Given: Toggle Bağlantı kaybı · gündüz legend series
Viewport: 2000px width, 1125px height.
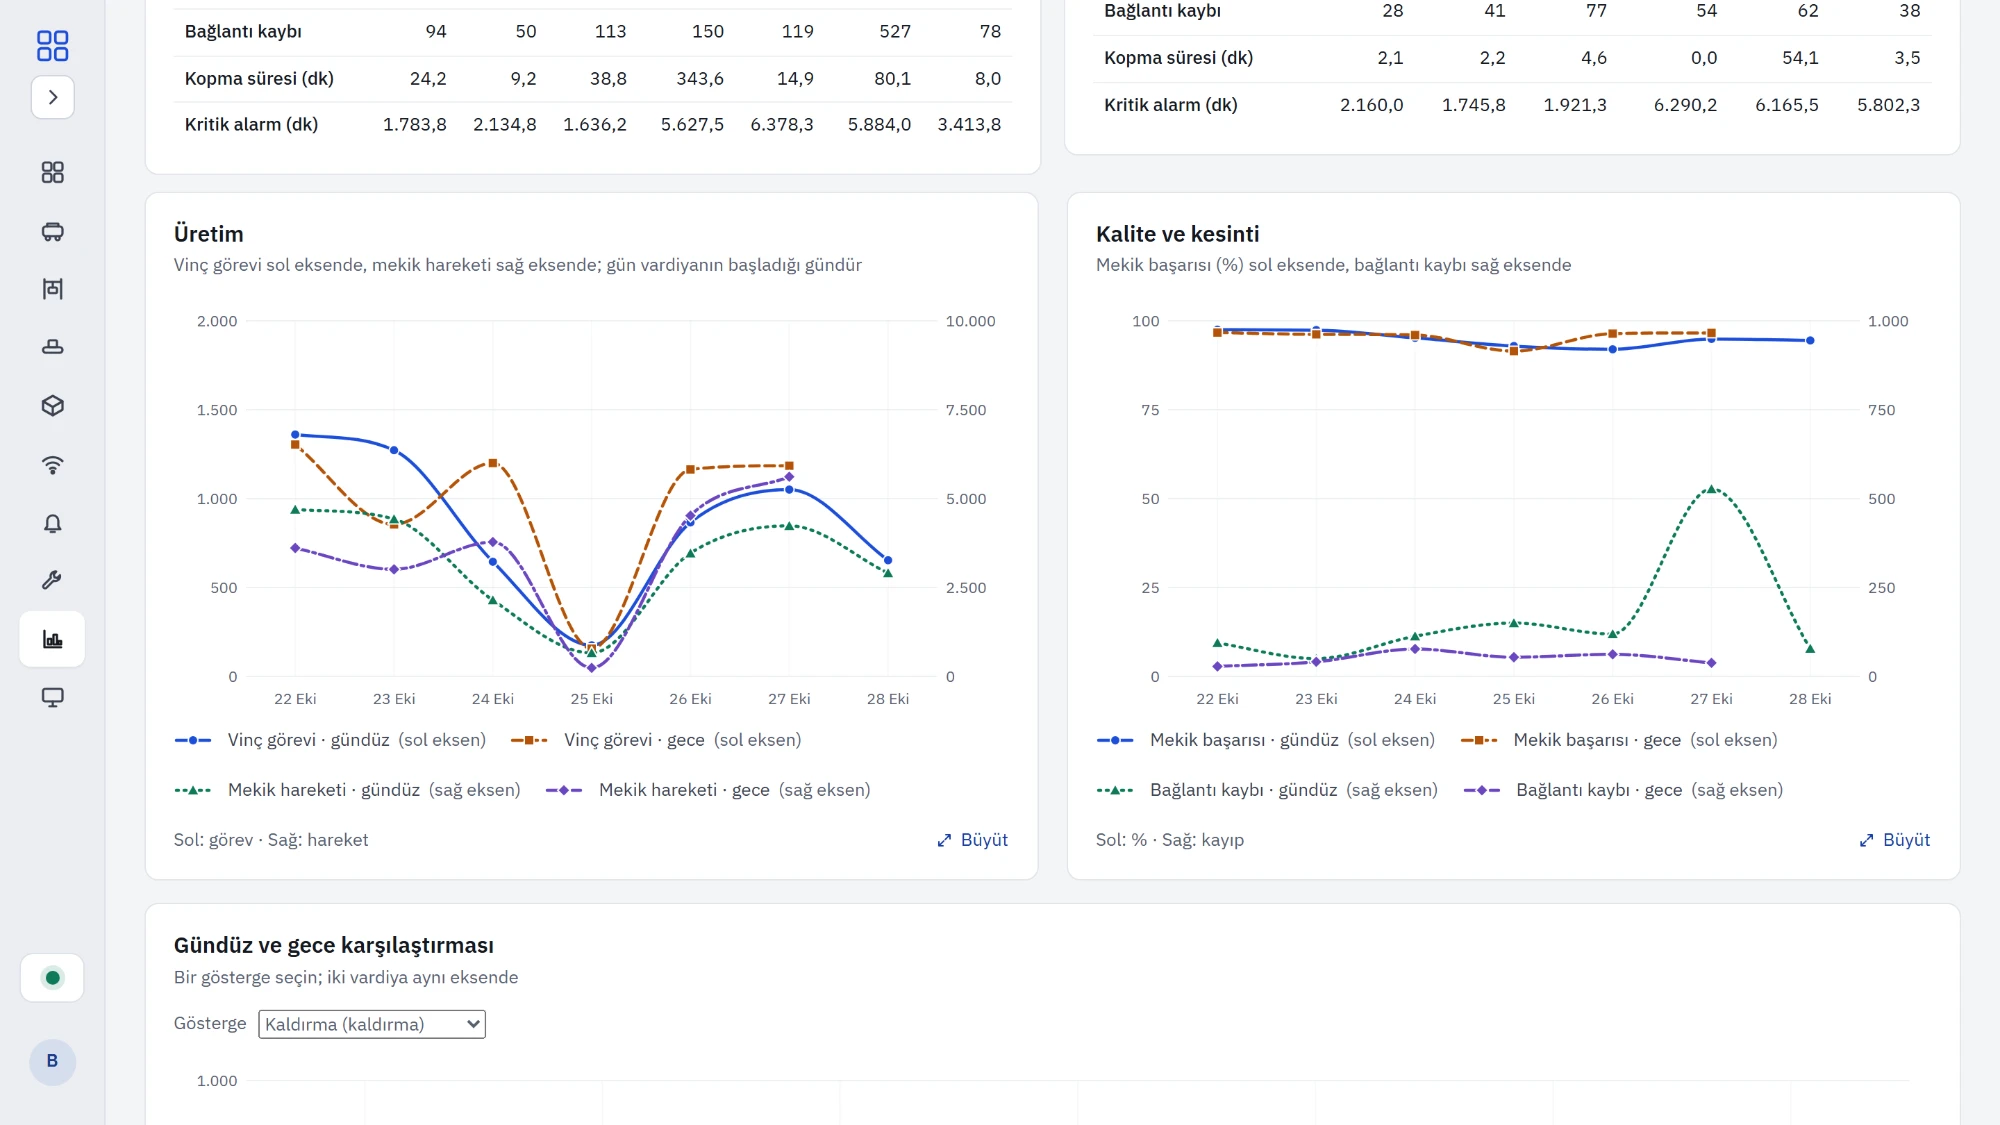Looking at the screenshot, I should pyautogui.click(x=1267, y=790).
